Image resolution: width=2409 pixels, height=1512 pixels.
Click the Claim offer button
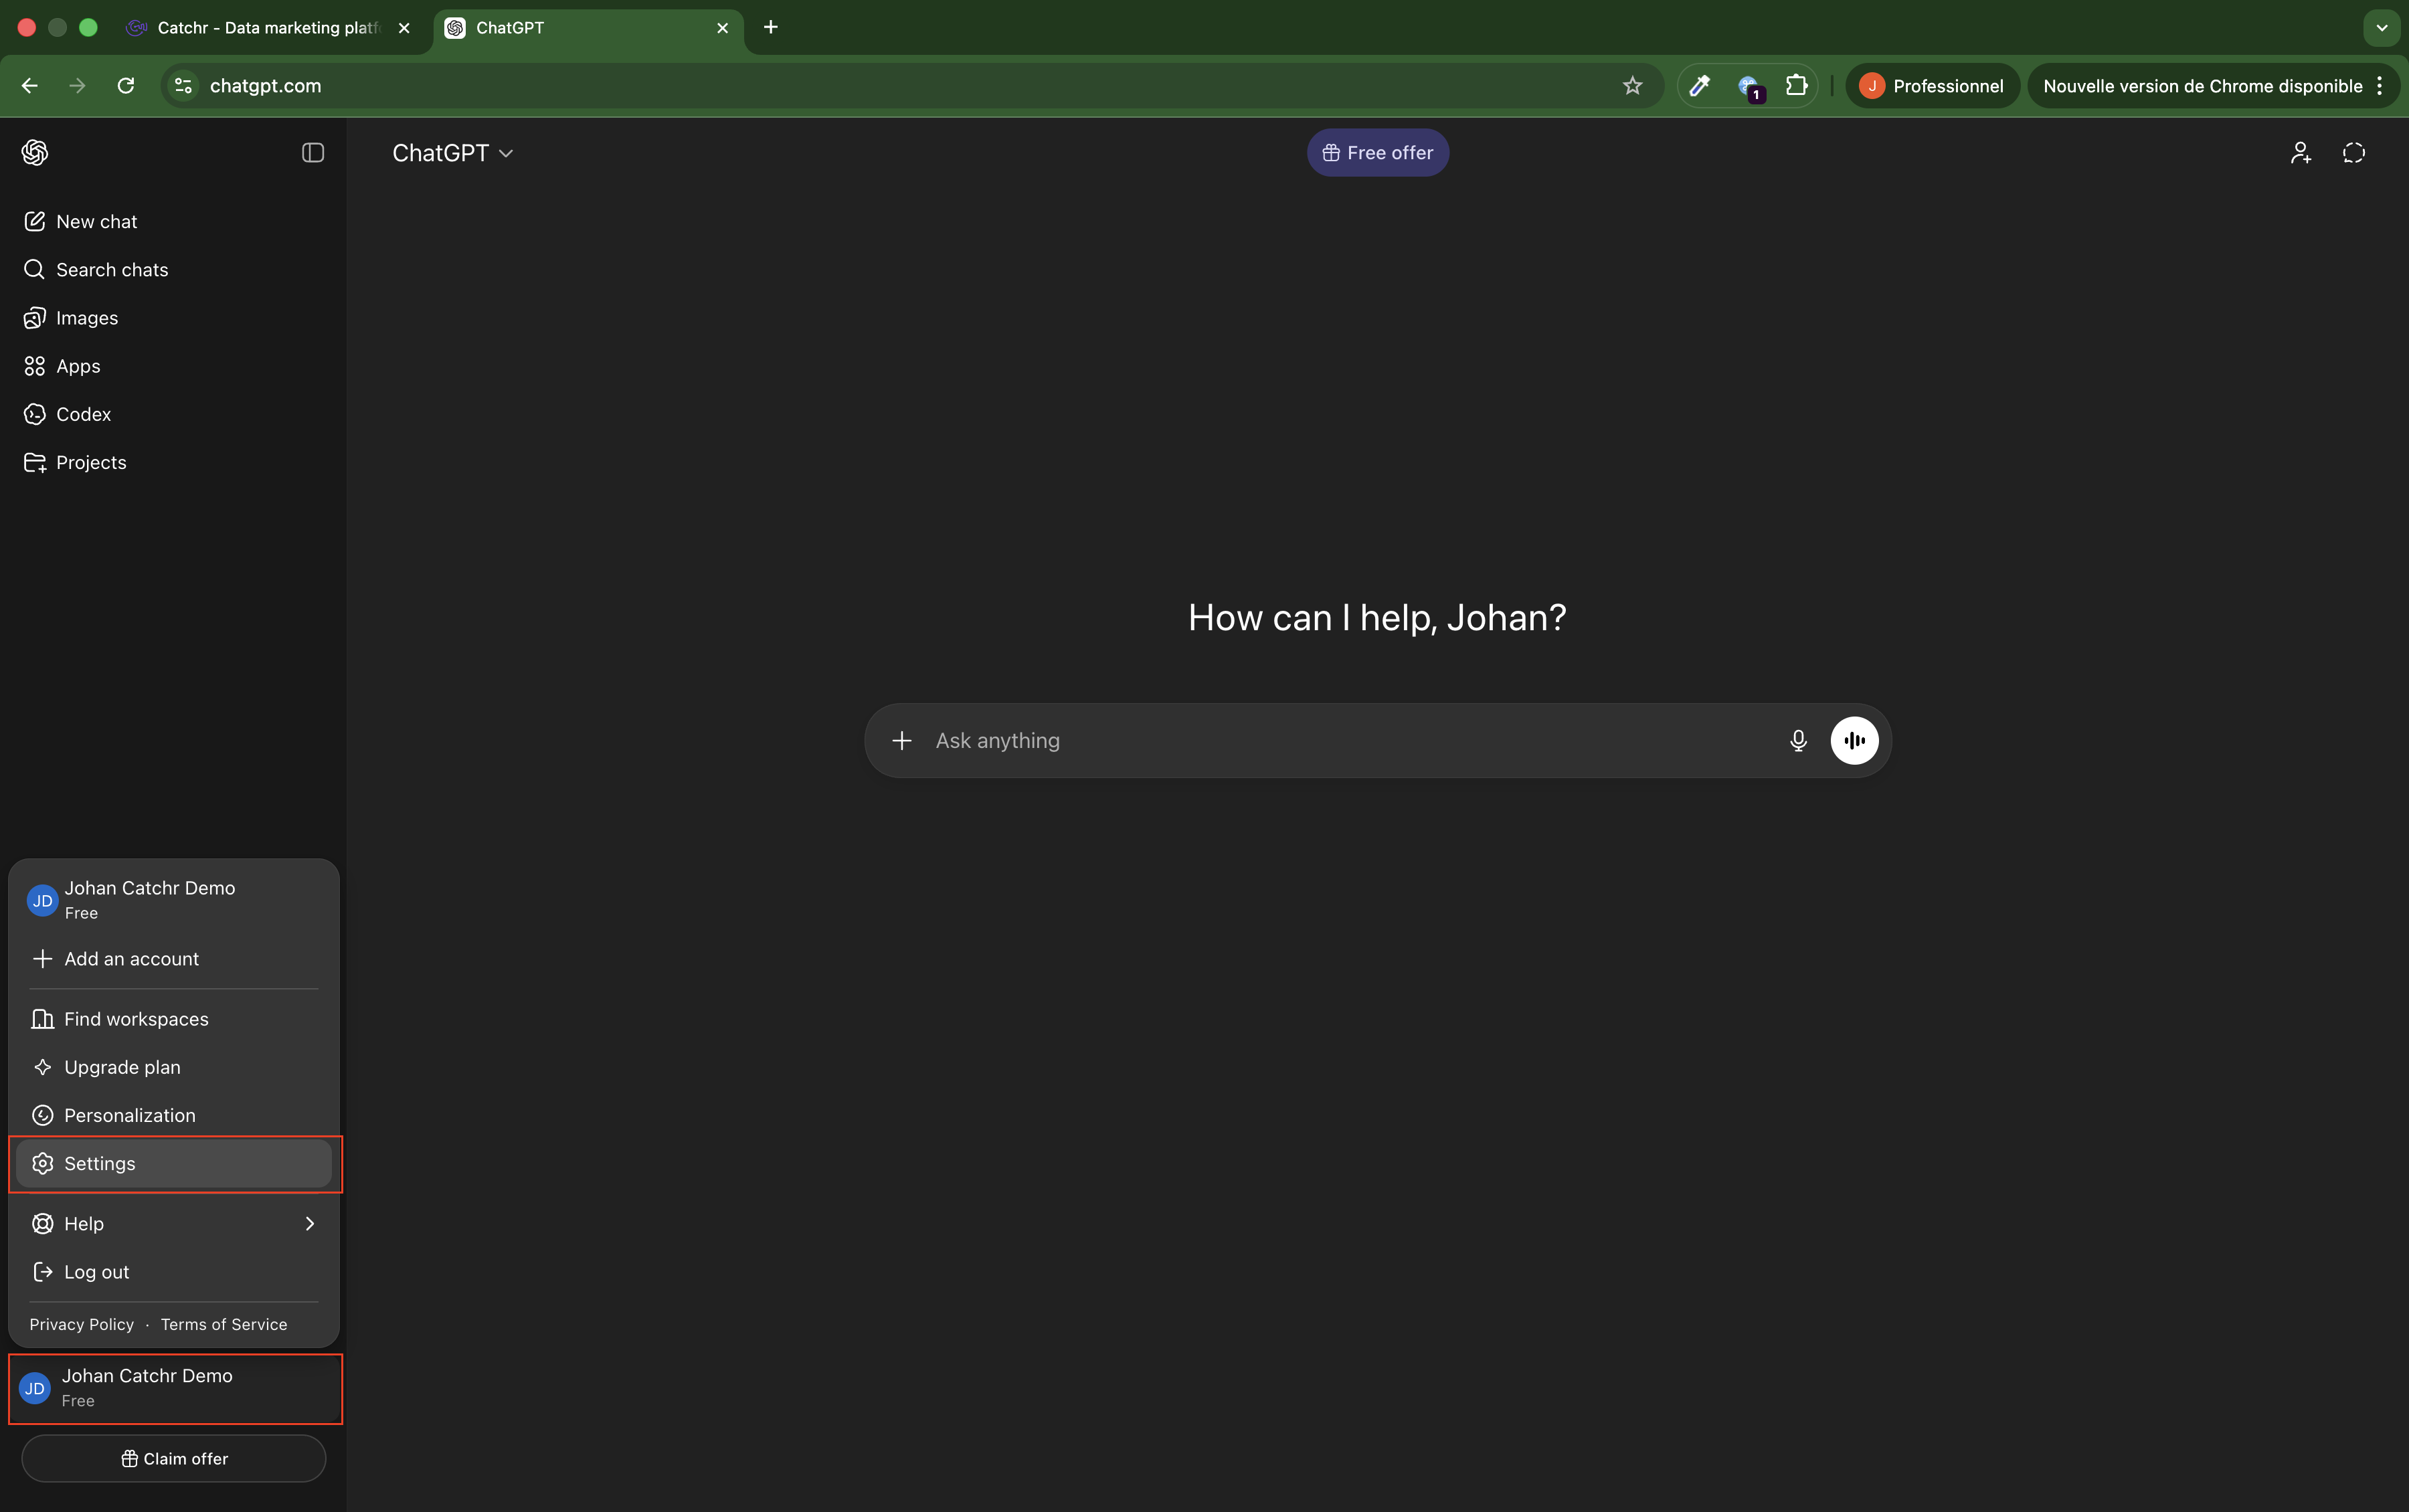[173, 1458]
